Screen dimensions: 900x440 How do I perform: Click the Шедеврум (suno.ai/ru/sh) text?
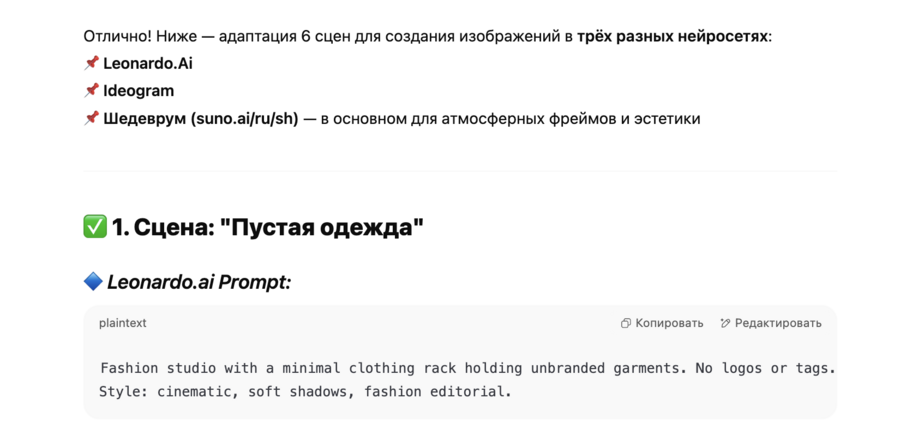click(200, 119)
